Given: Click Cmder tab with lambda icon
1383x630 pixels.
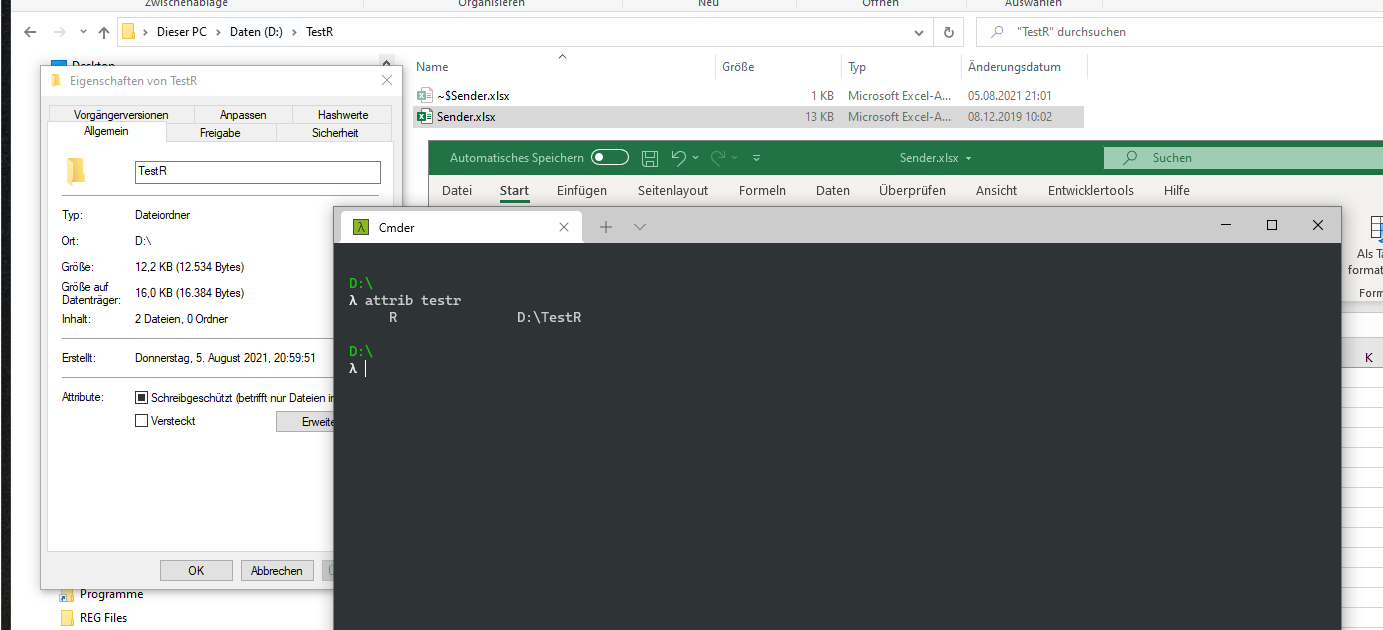Looking at the screenshot, I should (x=461, y=227).
